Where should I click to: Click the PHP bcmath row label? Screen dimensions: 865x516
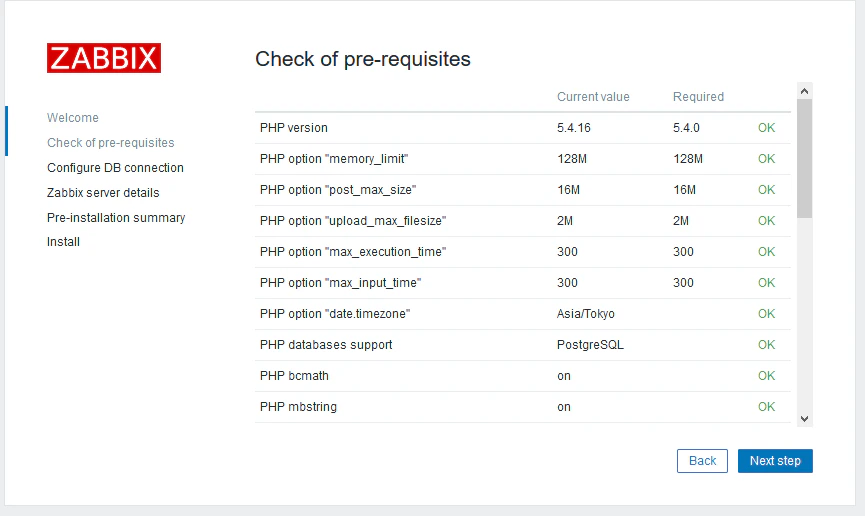pyautogui.click(x=294, y=376)
